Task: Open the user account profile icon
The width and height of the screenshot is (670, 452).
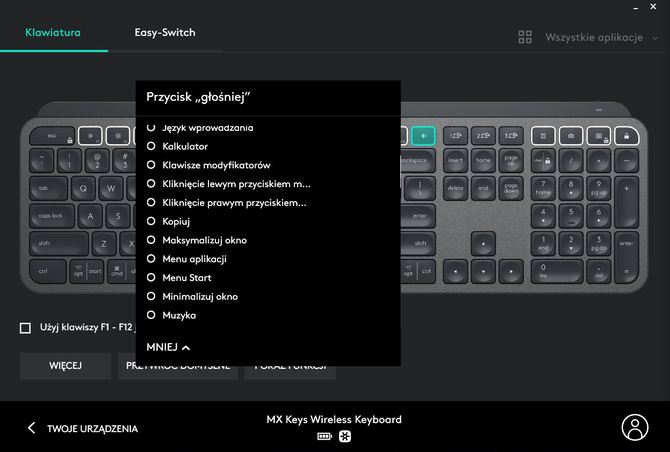Action: tap(635, 427)
